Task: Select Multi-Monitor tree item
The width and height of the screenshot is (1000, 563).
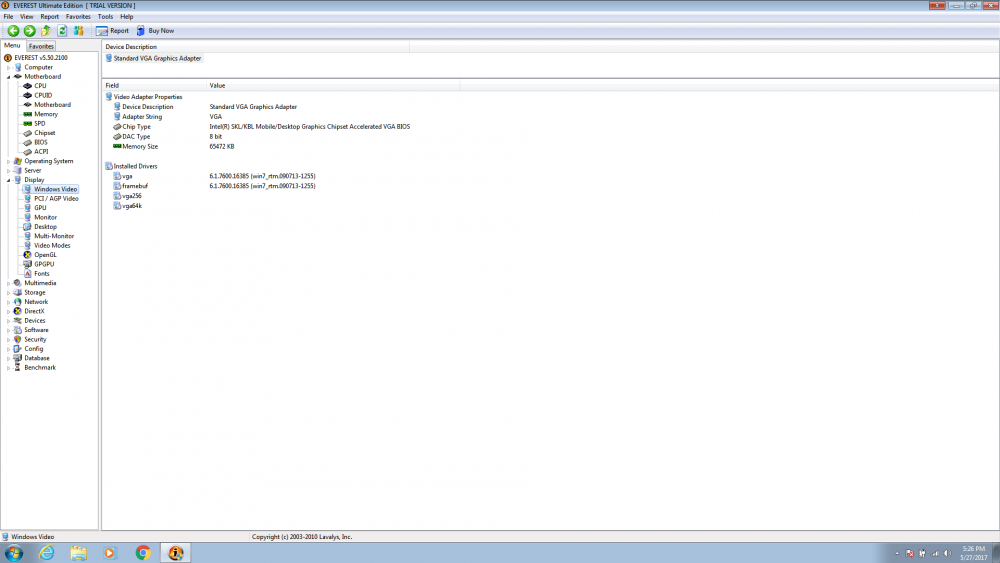Action: (x=54, y=236)
